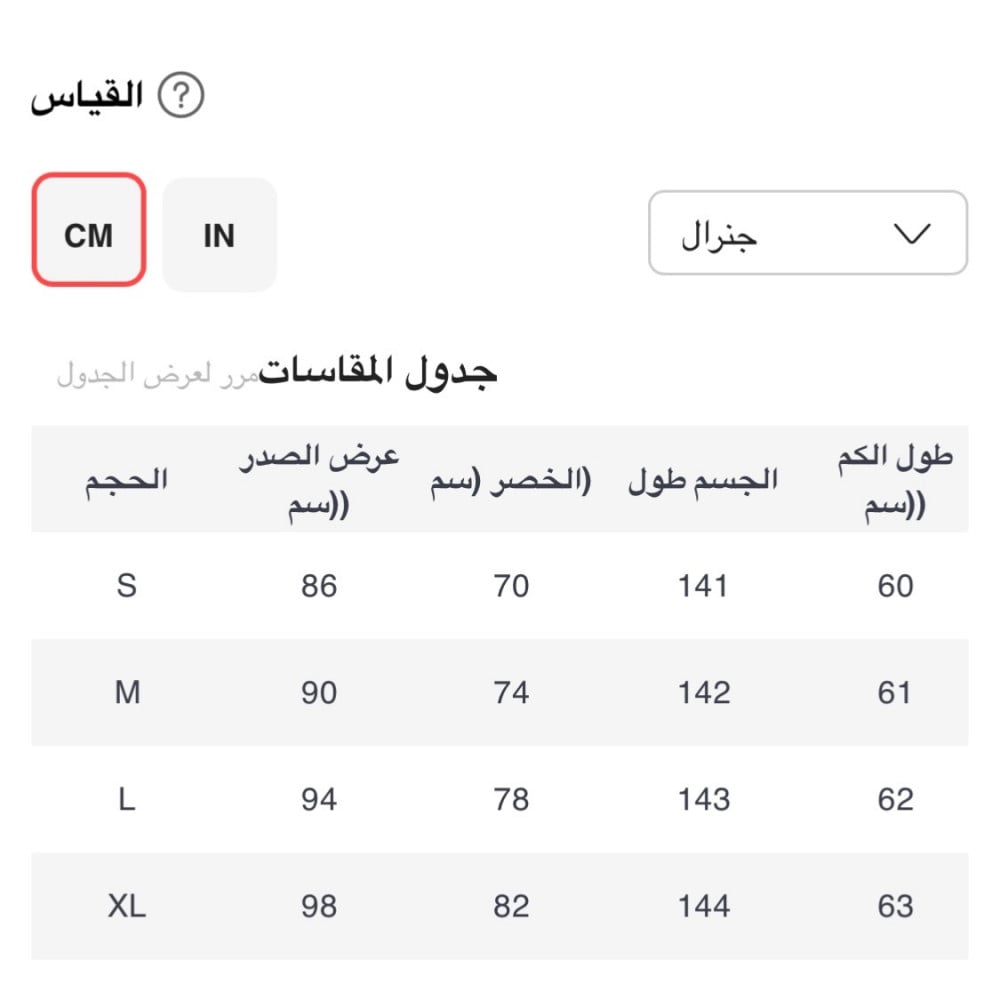Click the الخصر column header

pos(511,480)
